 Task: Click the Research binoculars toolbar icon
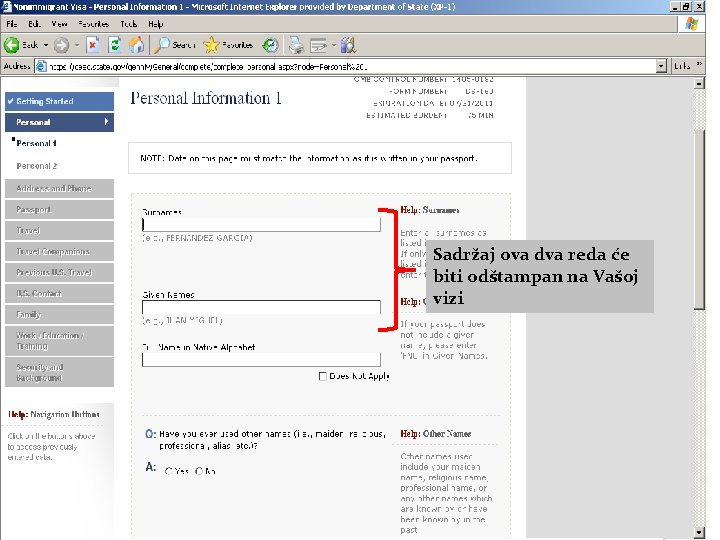pyautogui.click(x=349, y=45)
